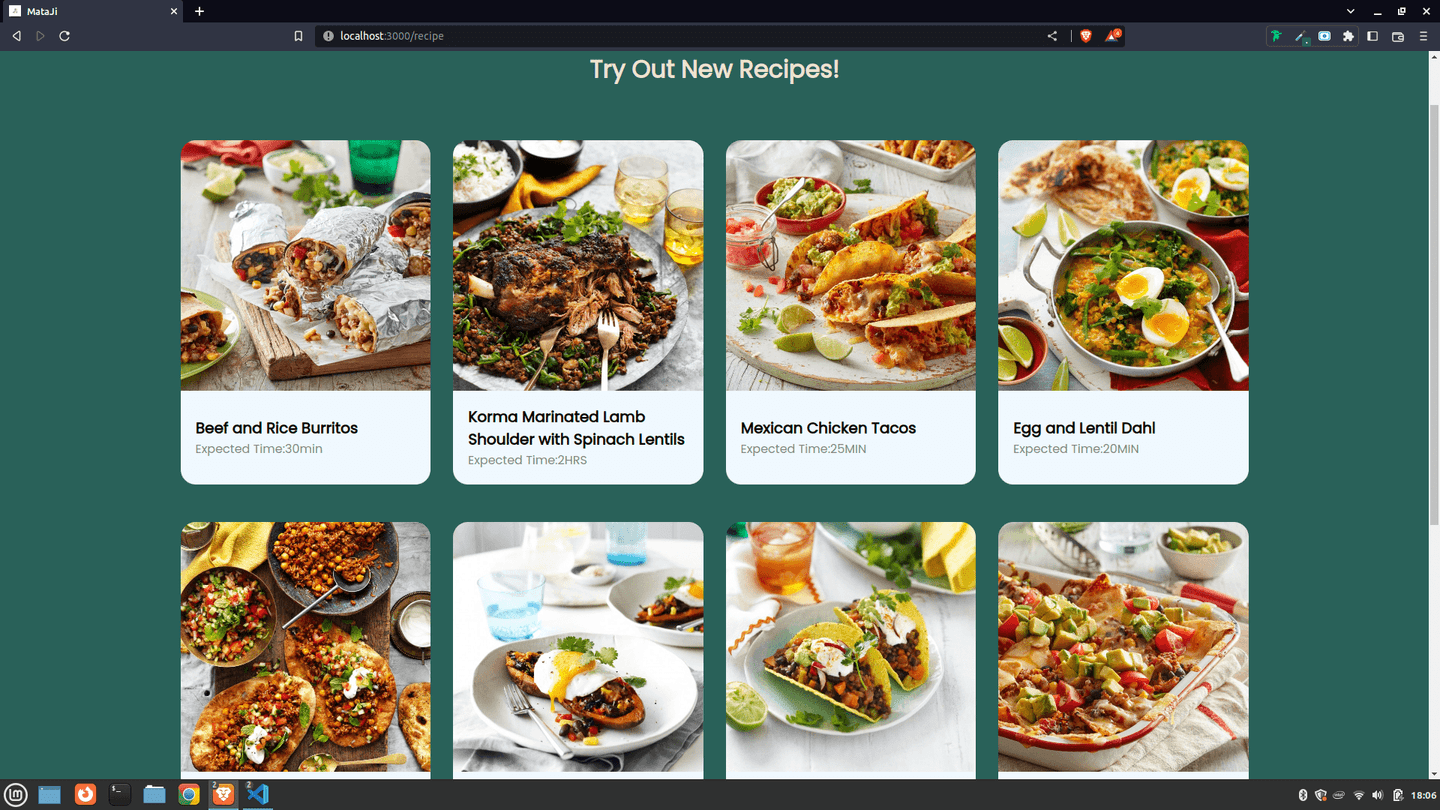
Task: Open the Beef and Rice Burritos image
Action: tap(306, 265)
